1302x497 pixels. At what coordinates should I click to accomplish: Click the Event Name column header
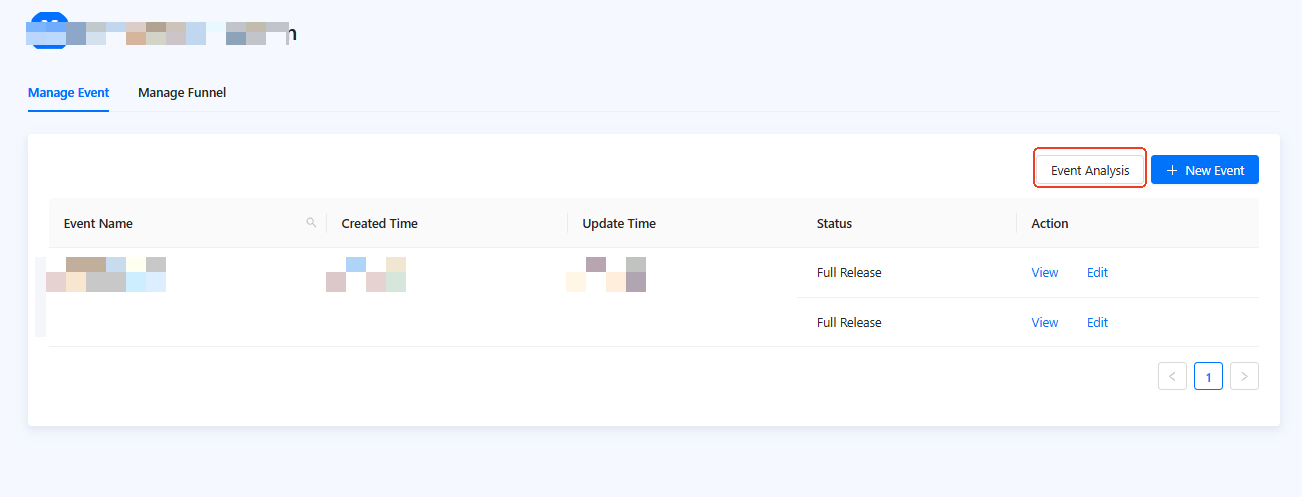tap(98, 224)
